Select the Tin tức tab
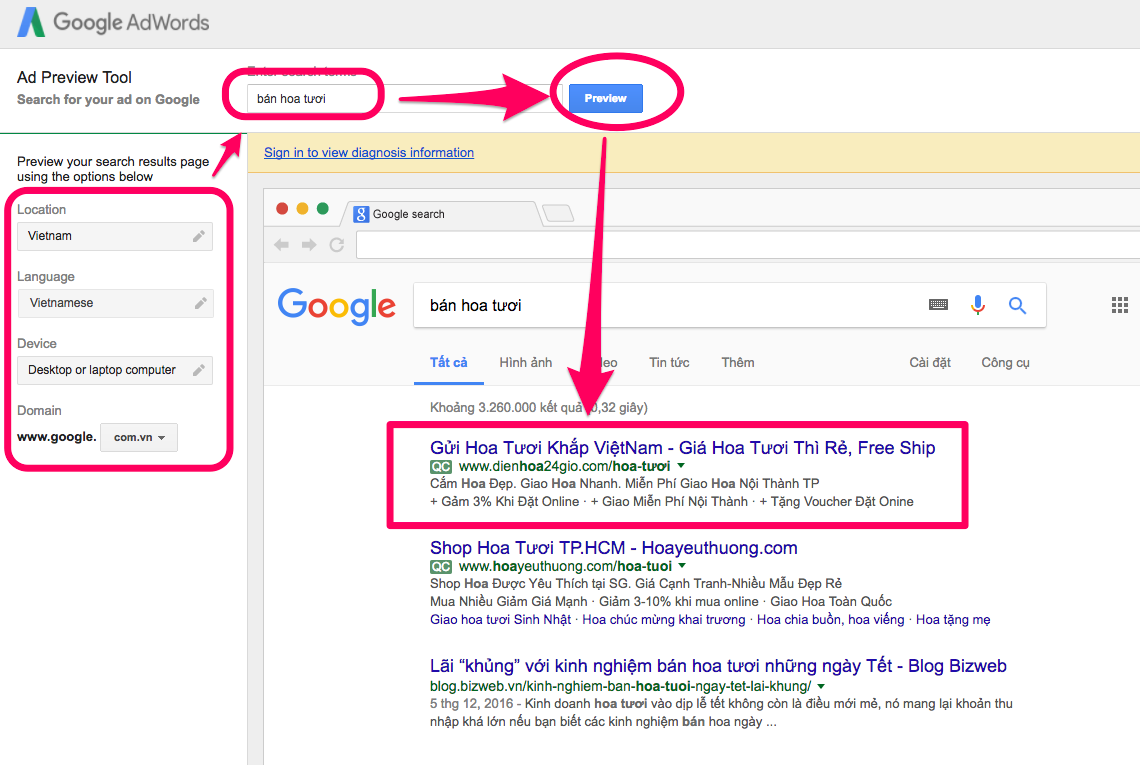1140x765 pixels. point(669,362)
